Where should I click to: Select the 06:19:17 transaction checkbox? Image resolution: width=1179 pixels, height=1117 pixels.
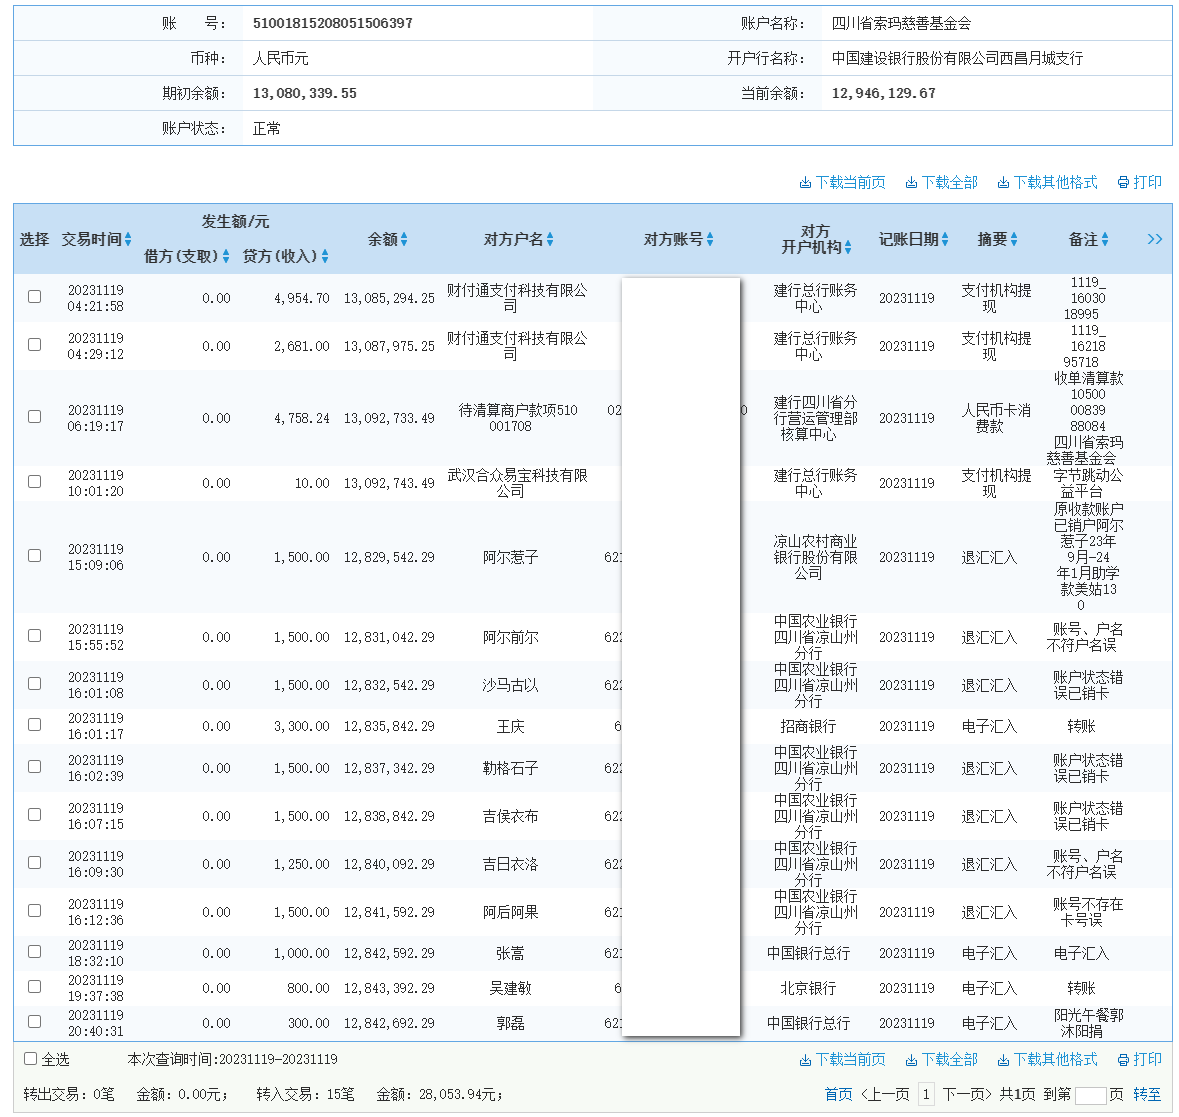coord(35,416)
